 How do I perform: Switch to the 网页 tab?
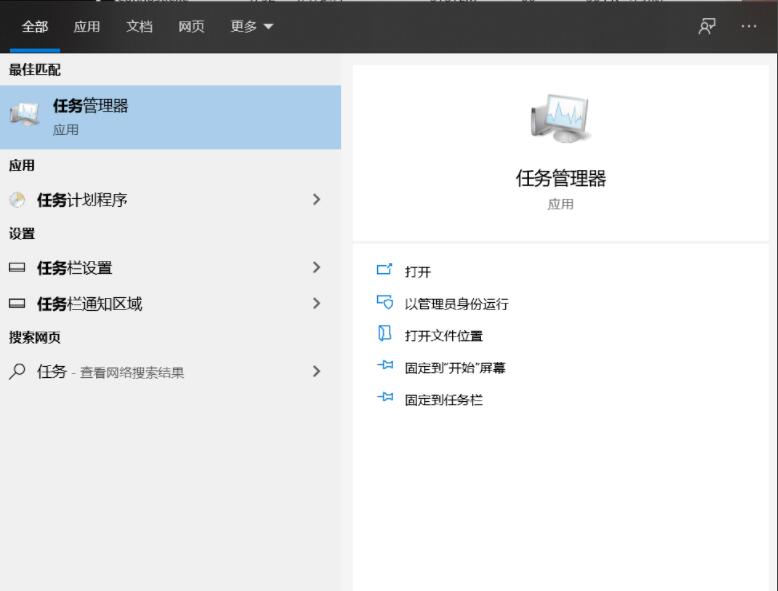pos(191,27)
